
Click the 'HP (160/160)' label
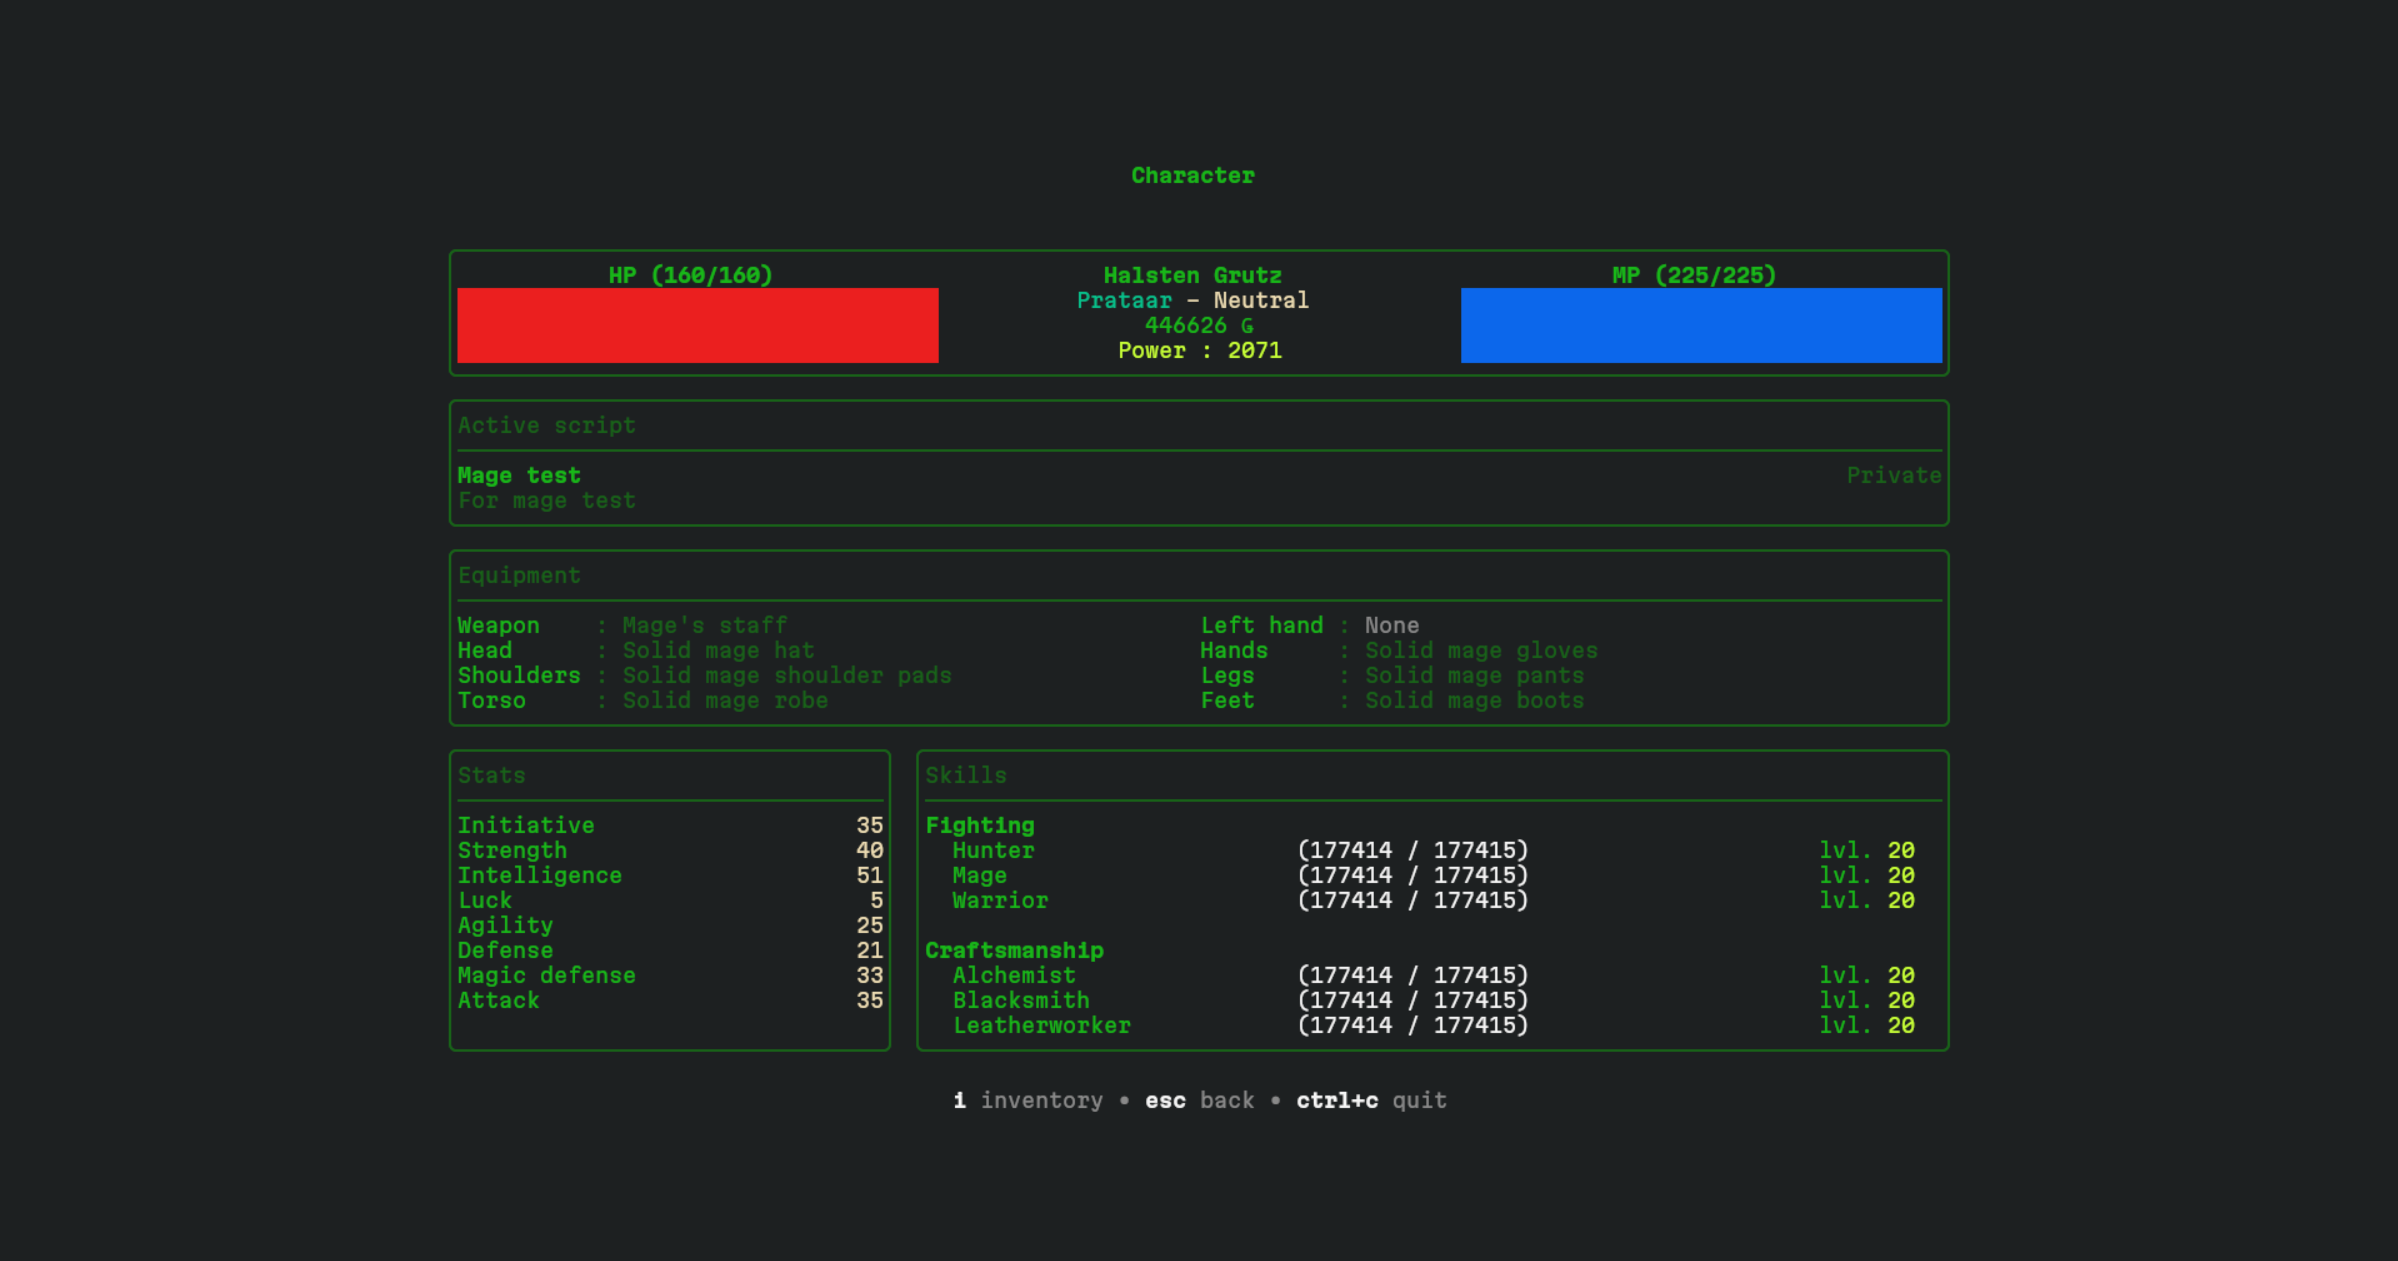[691, 275]
